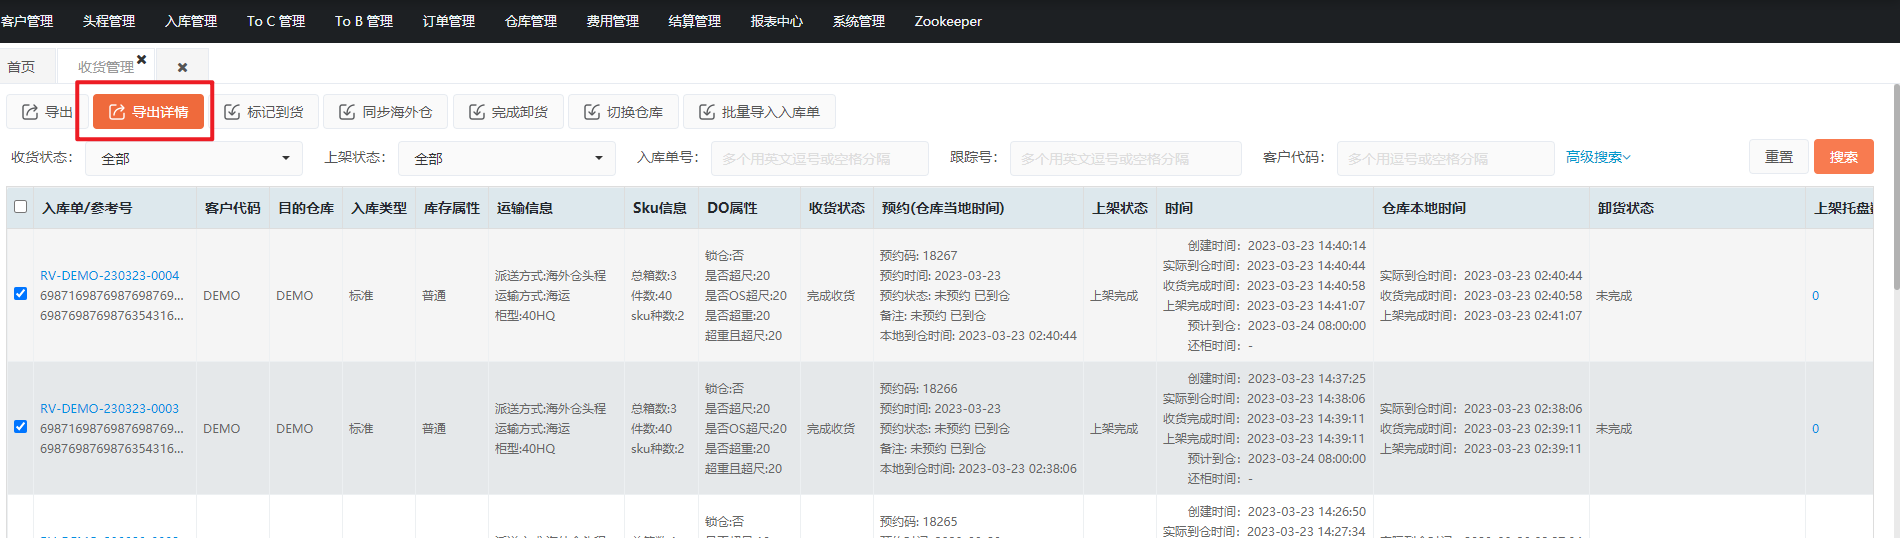Click the orange 搜索 search button

[x=1844, y=157]
